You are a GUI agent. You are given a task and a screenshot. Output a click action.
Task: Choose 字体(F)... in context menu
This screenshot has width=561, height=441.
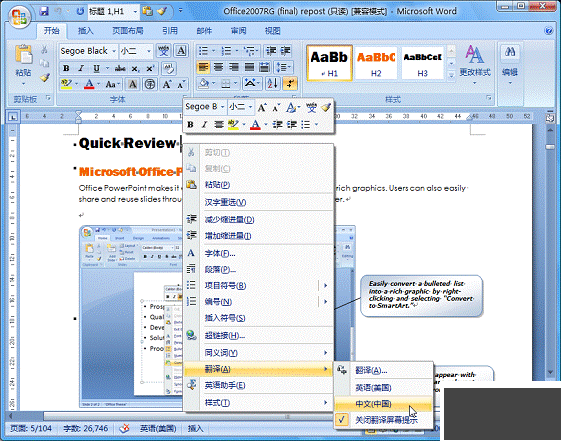point(258,254)
